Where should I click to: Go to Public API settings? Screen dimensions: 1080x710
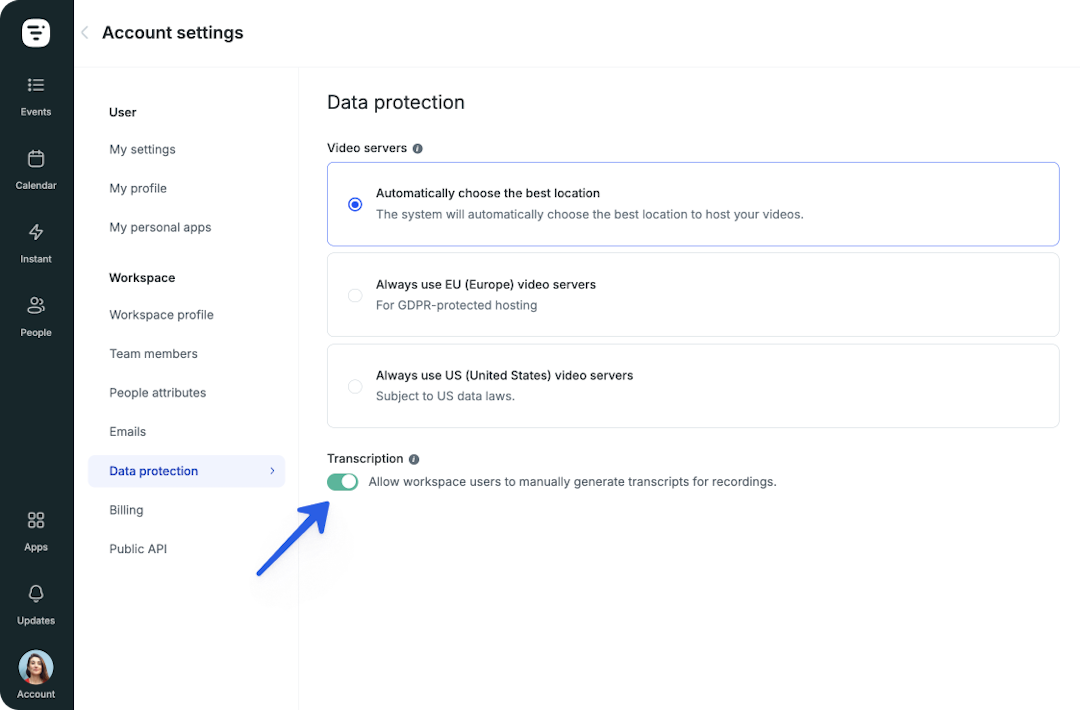(x=138, y=549)
